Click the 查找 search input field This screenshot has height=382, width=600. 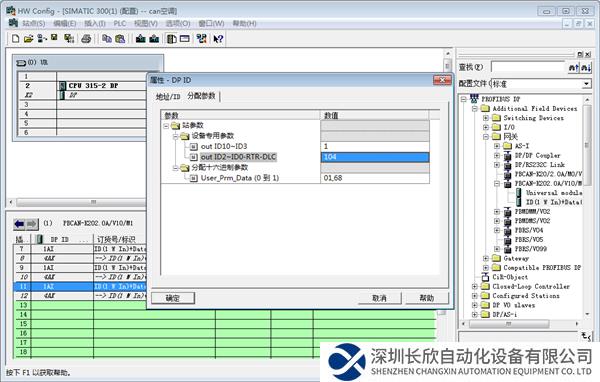click(x=528, y=67)
